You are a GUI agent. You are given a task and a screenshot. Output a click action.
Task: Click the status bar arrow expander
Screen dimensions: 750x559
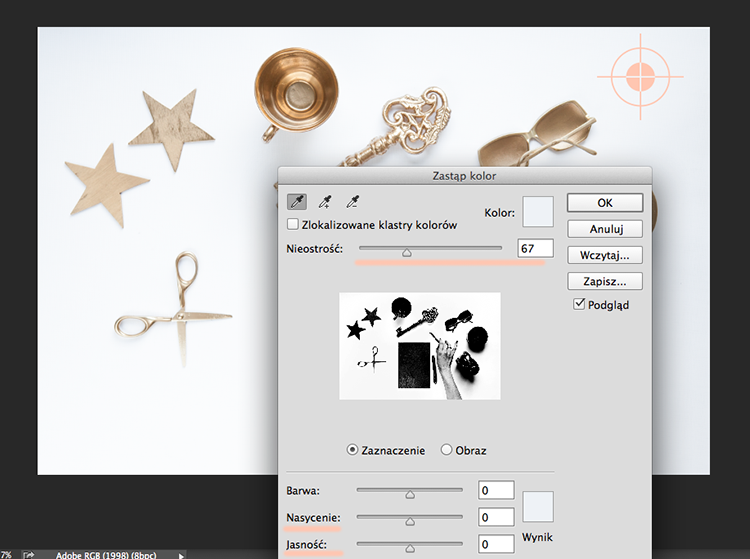coord(181,556)
